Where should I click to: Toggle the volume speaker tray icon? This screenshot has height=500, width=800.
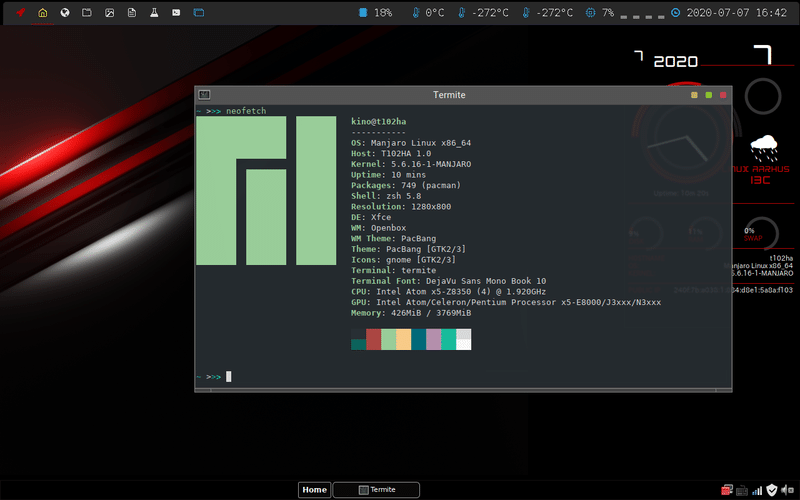coord(786,490)
